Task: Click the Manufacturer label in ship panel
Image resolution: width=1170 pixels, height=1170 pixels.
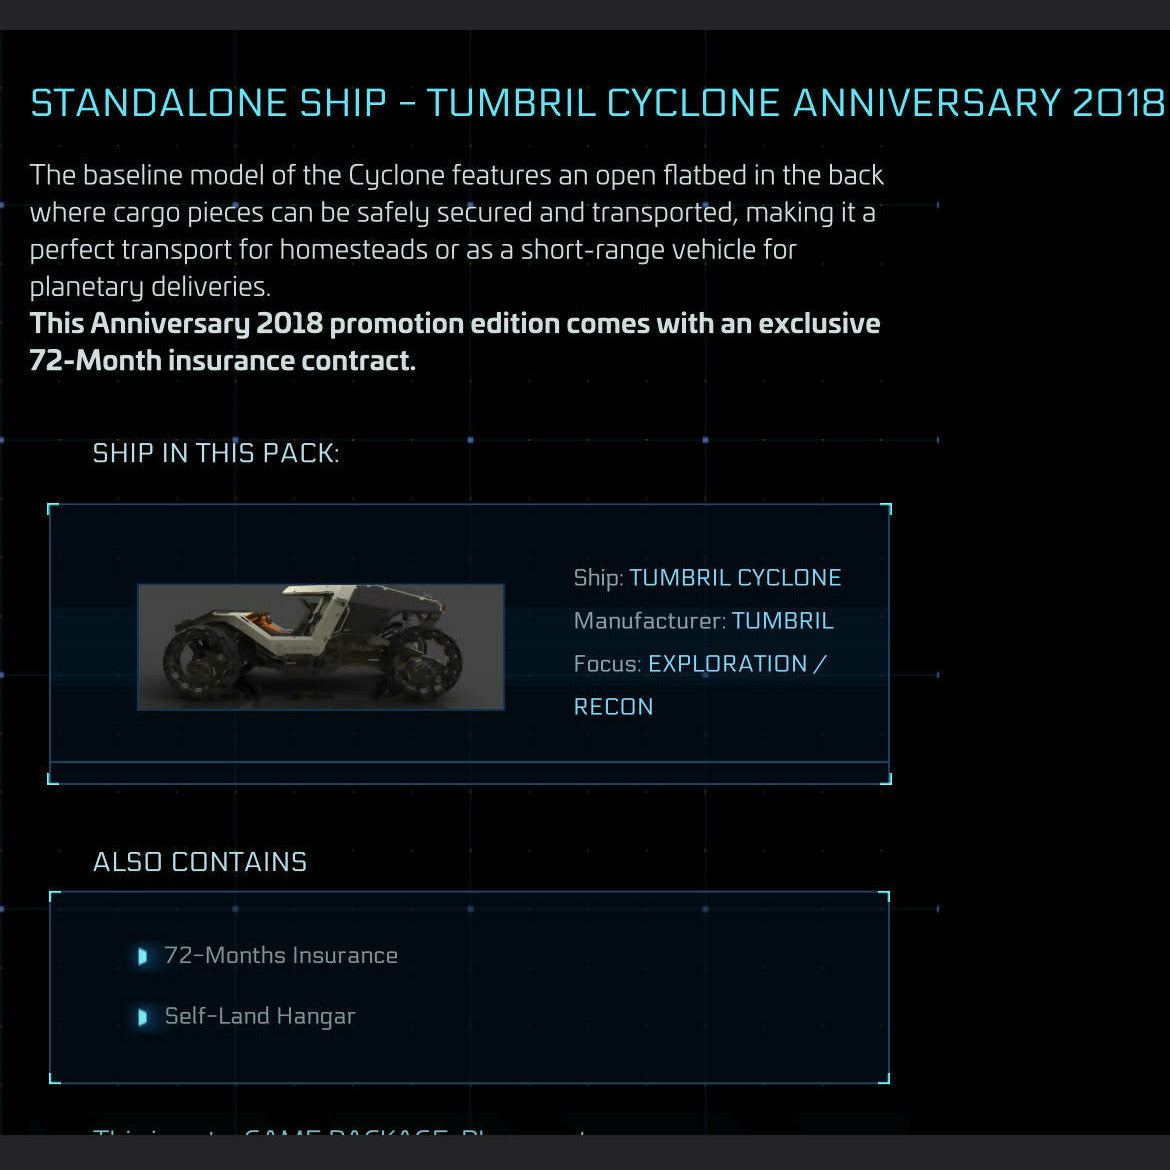Action: [x=649, y=621]
